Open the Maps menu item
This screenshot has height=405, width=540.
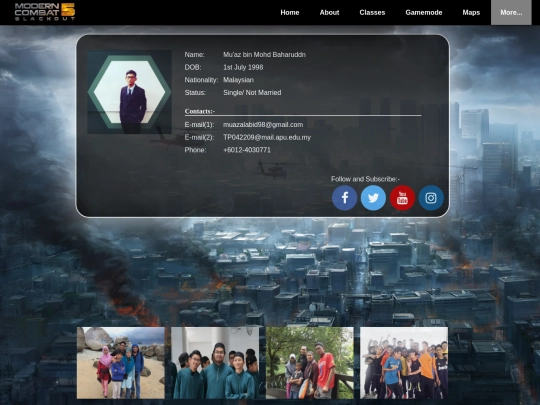(x=471, y=12)
